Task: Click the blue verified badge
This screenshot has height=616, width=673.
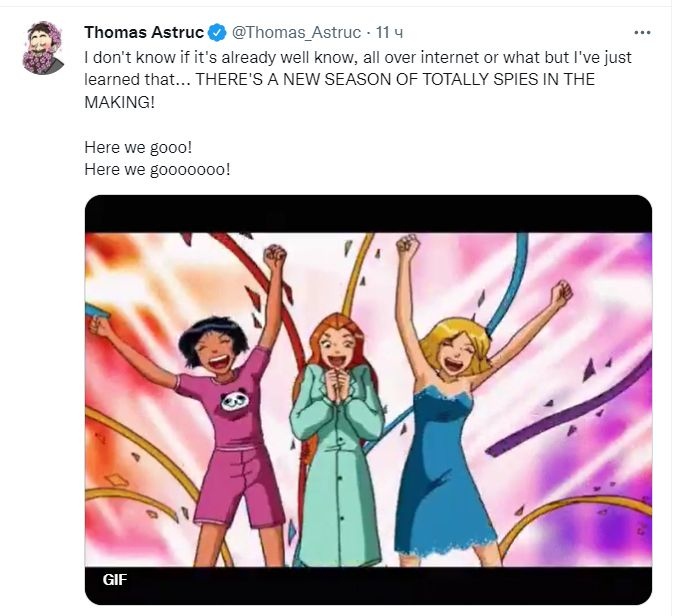Action: [217, 34]
